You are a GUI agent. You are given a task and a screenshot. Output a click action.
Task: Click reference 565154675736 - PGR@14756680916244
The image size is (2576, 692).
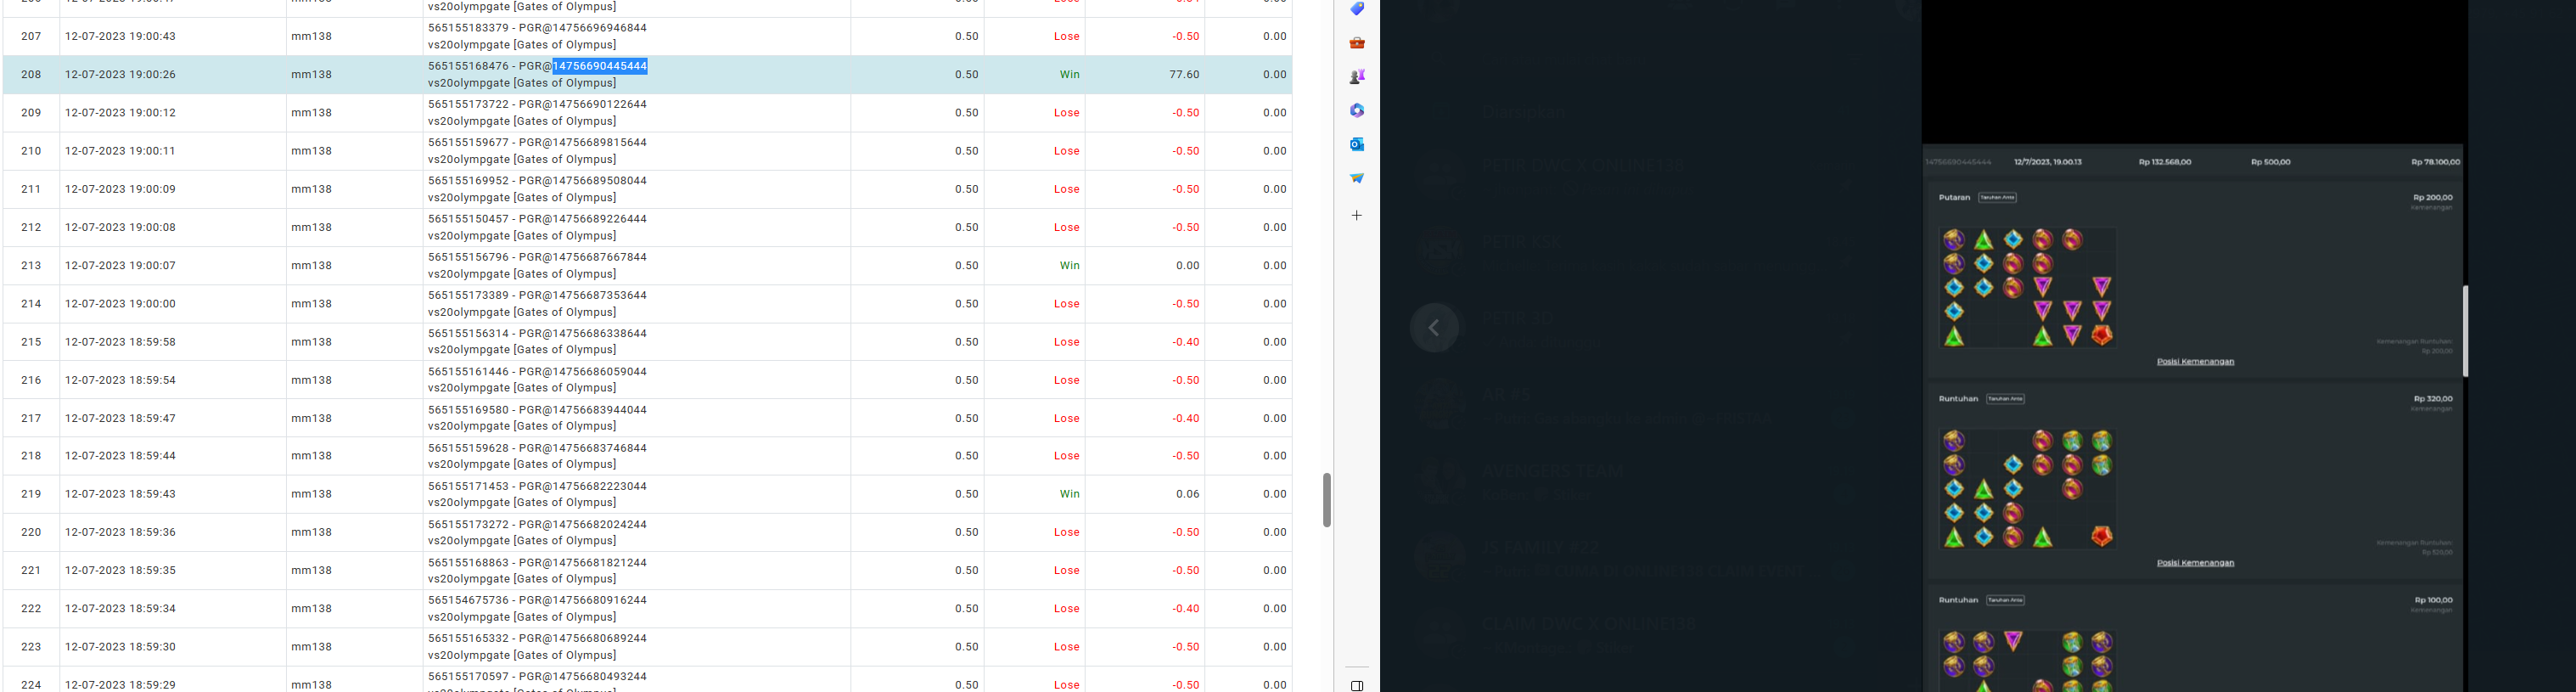pos(537,600)
